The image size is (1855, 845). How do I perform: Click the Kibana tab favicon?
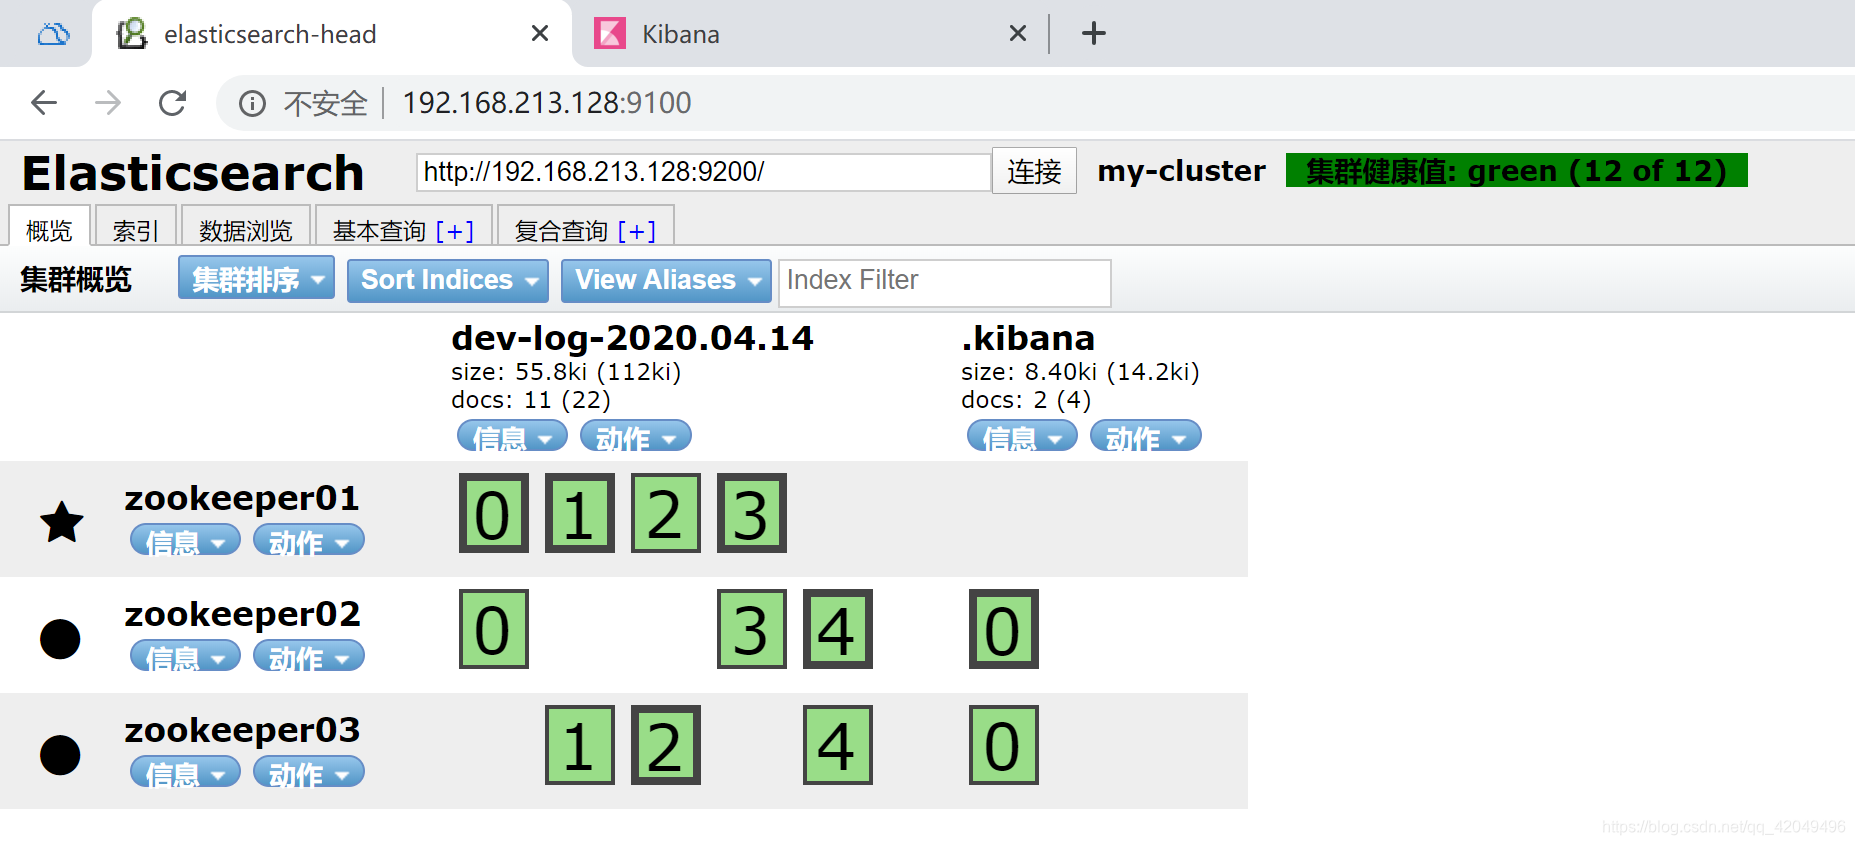[610, 34]
